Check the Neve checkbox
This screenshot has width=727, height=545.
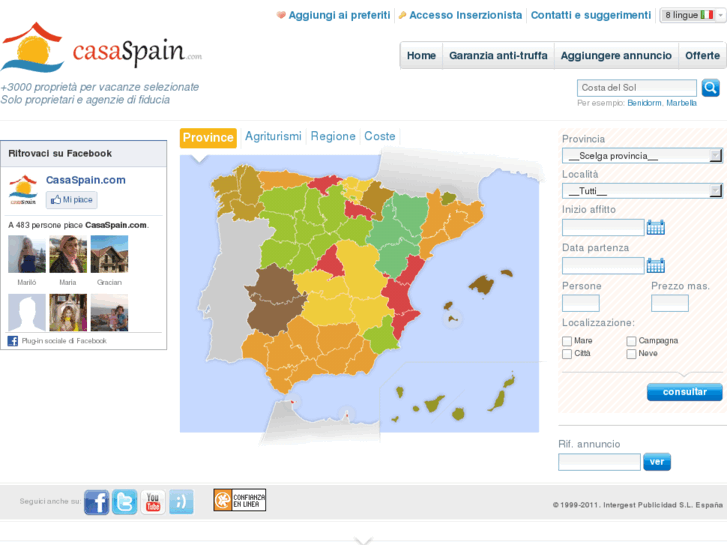(x=631, y=354)
